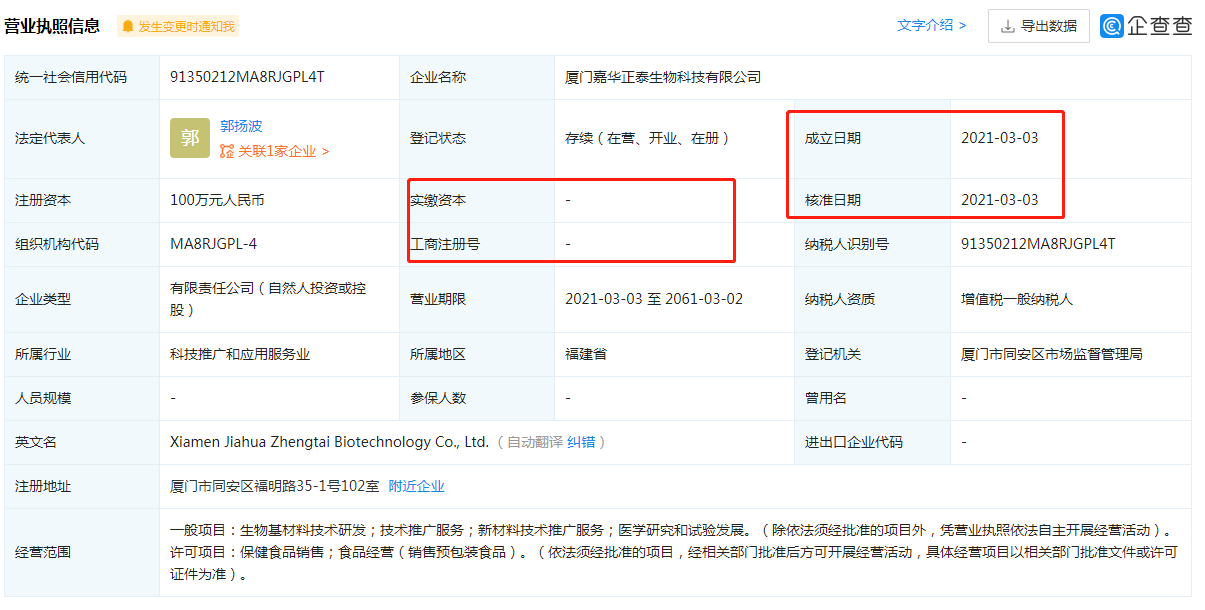The image size is (1205, 610).
Task: Click the 成立日期 value 2021-03-03
Action: 999,138
